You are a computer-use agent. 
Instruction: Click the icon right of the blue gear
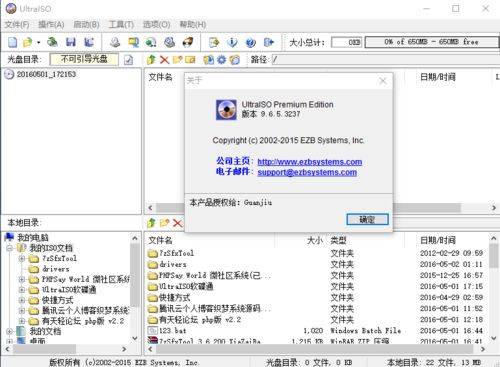coord(235,60)
